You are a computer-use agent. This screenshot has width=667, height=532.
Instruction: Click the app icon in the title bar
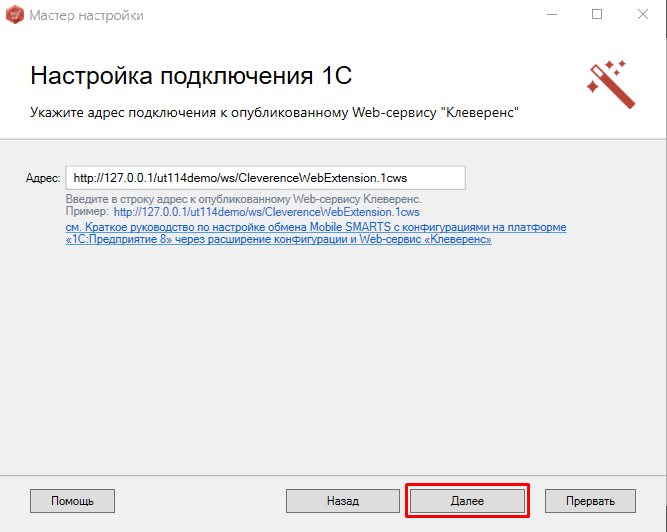point(14,15)
